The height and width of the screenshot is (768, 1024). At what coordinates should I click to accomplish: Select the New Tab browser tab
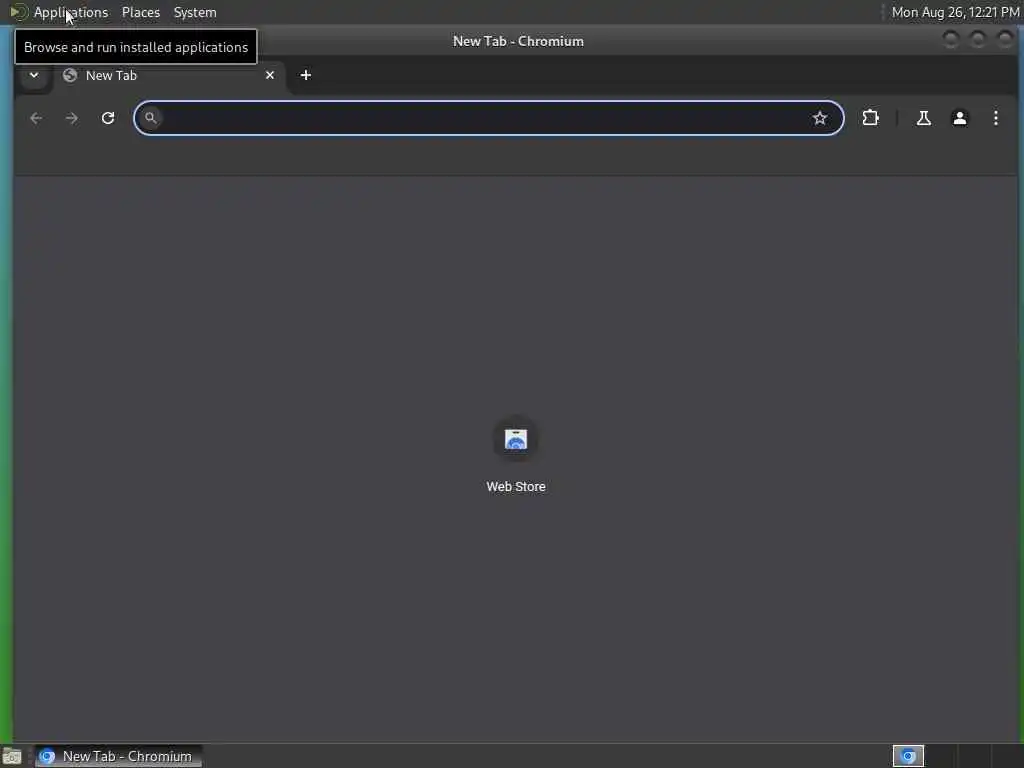[168, 76]
